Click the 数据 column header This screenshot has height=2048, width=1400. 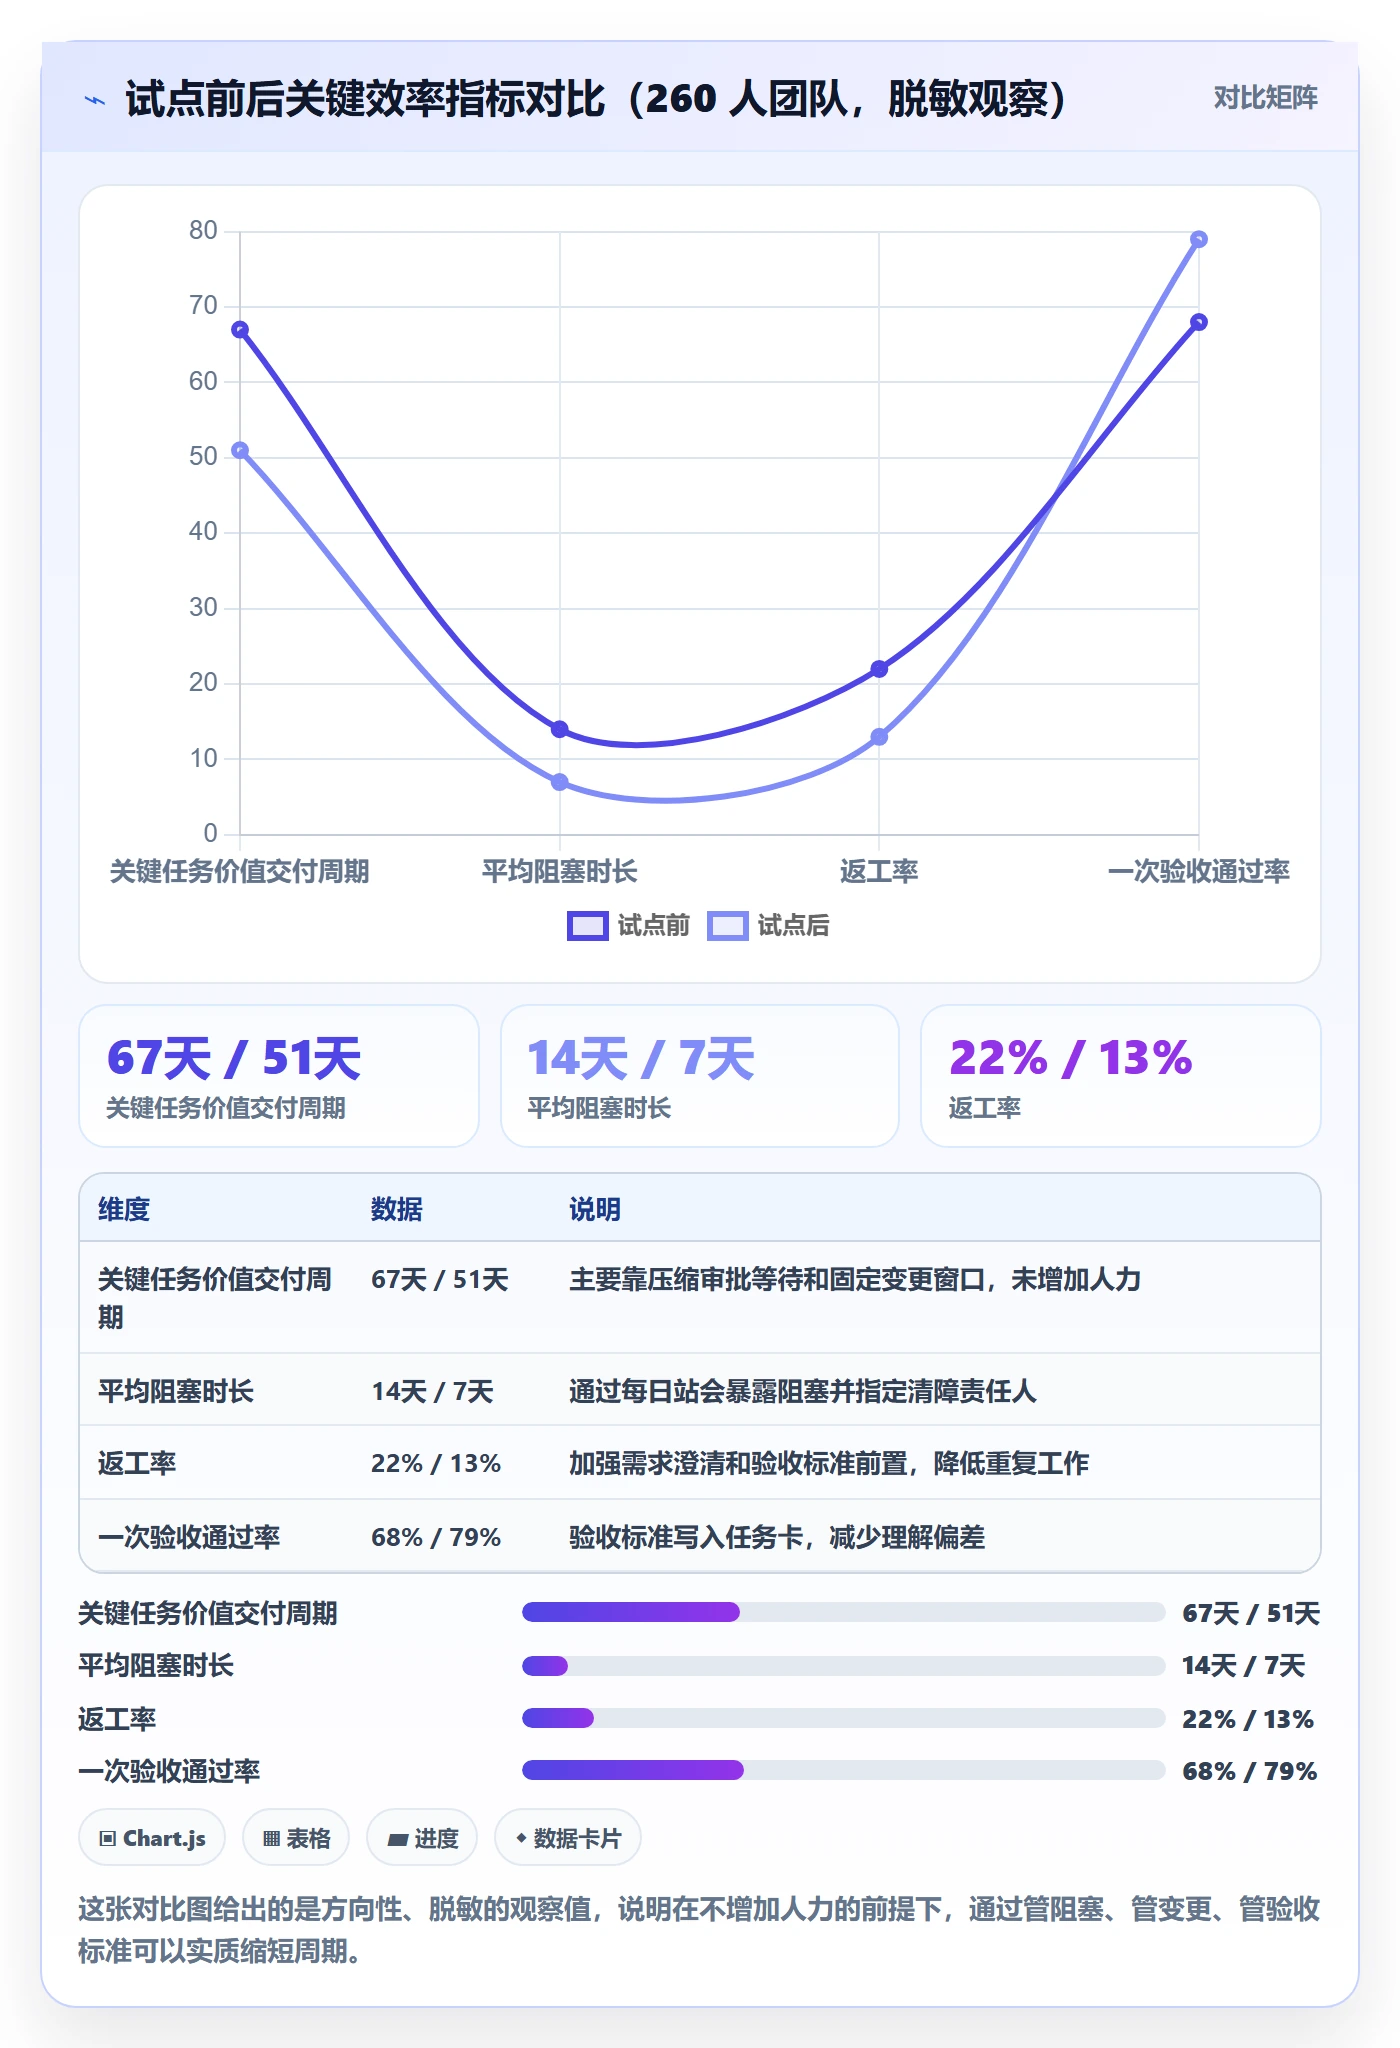coord(397,1209)
